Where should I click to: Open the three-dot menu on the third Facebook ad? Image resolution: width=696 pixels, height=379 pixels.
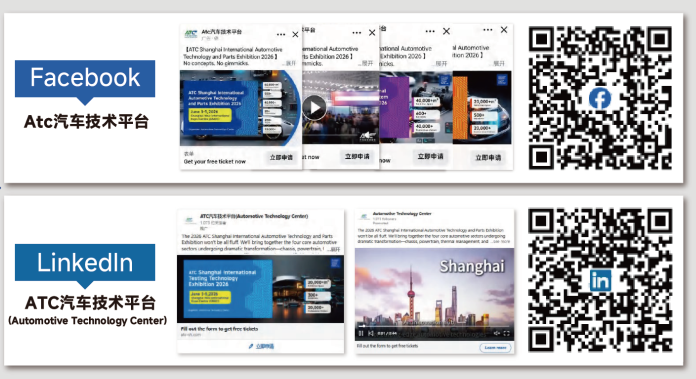pyautogui.click(x=430, y=32)
